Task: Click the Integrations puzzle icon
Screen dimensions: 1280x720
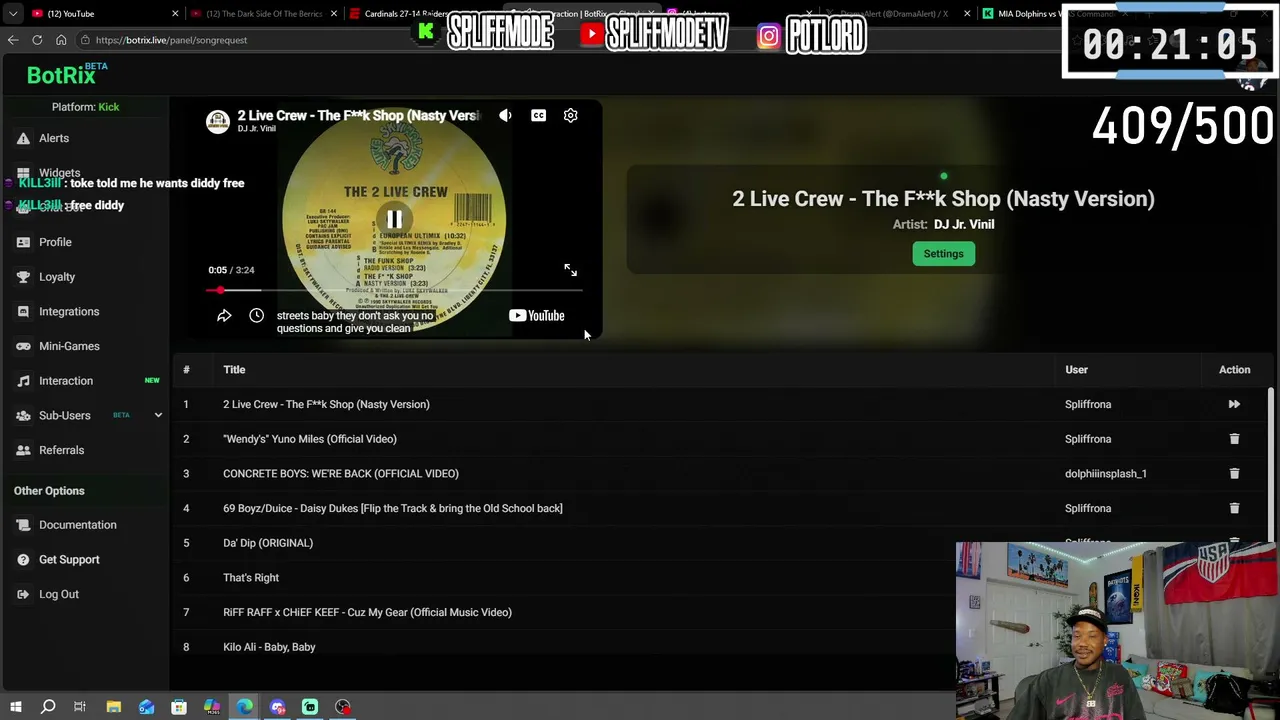Action: 23,312
